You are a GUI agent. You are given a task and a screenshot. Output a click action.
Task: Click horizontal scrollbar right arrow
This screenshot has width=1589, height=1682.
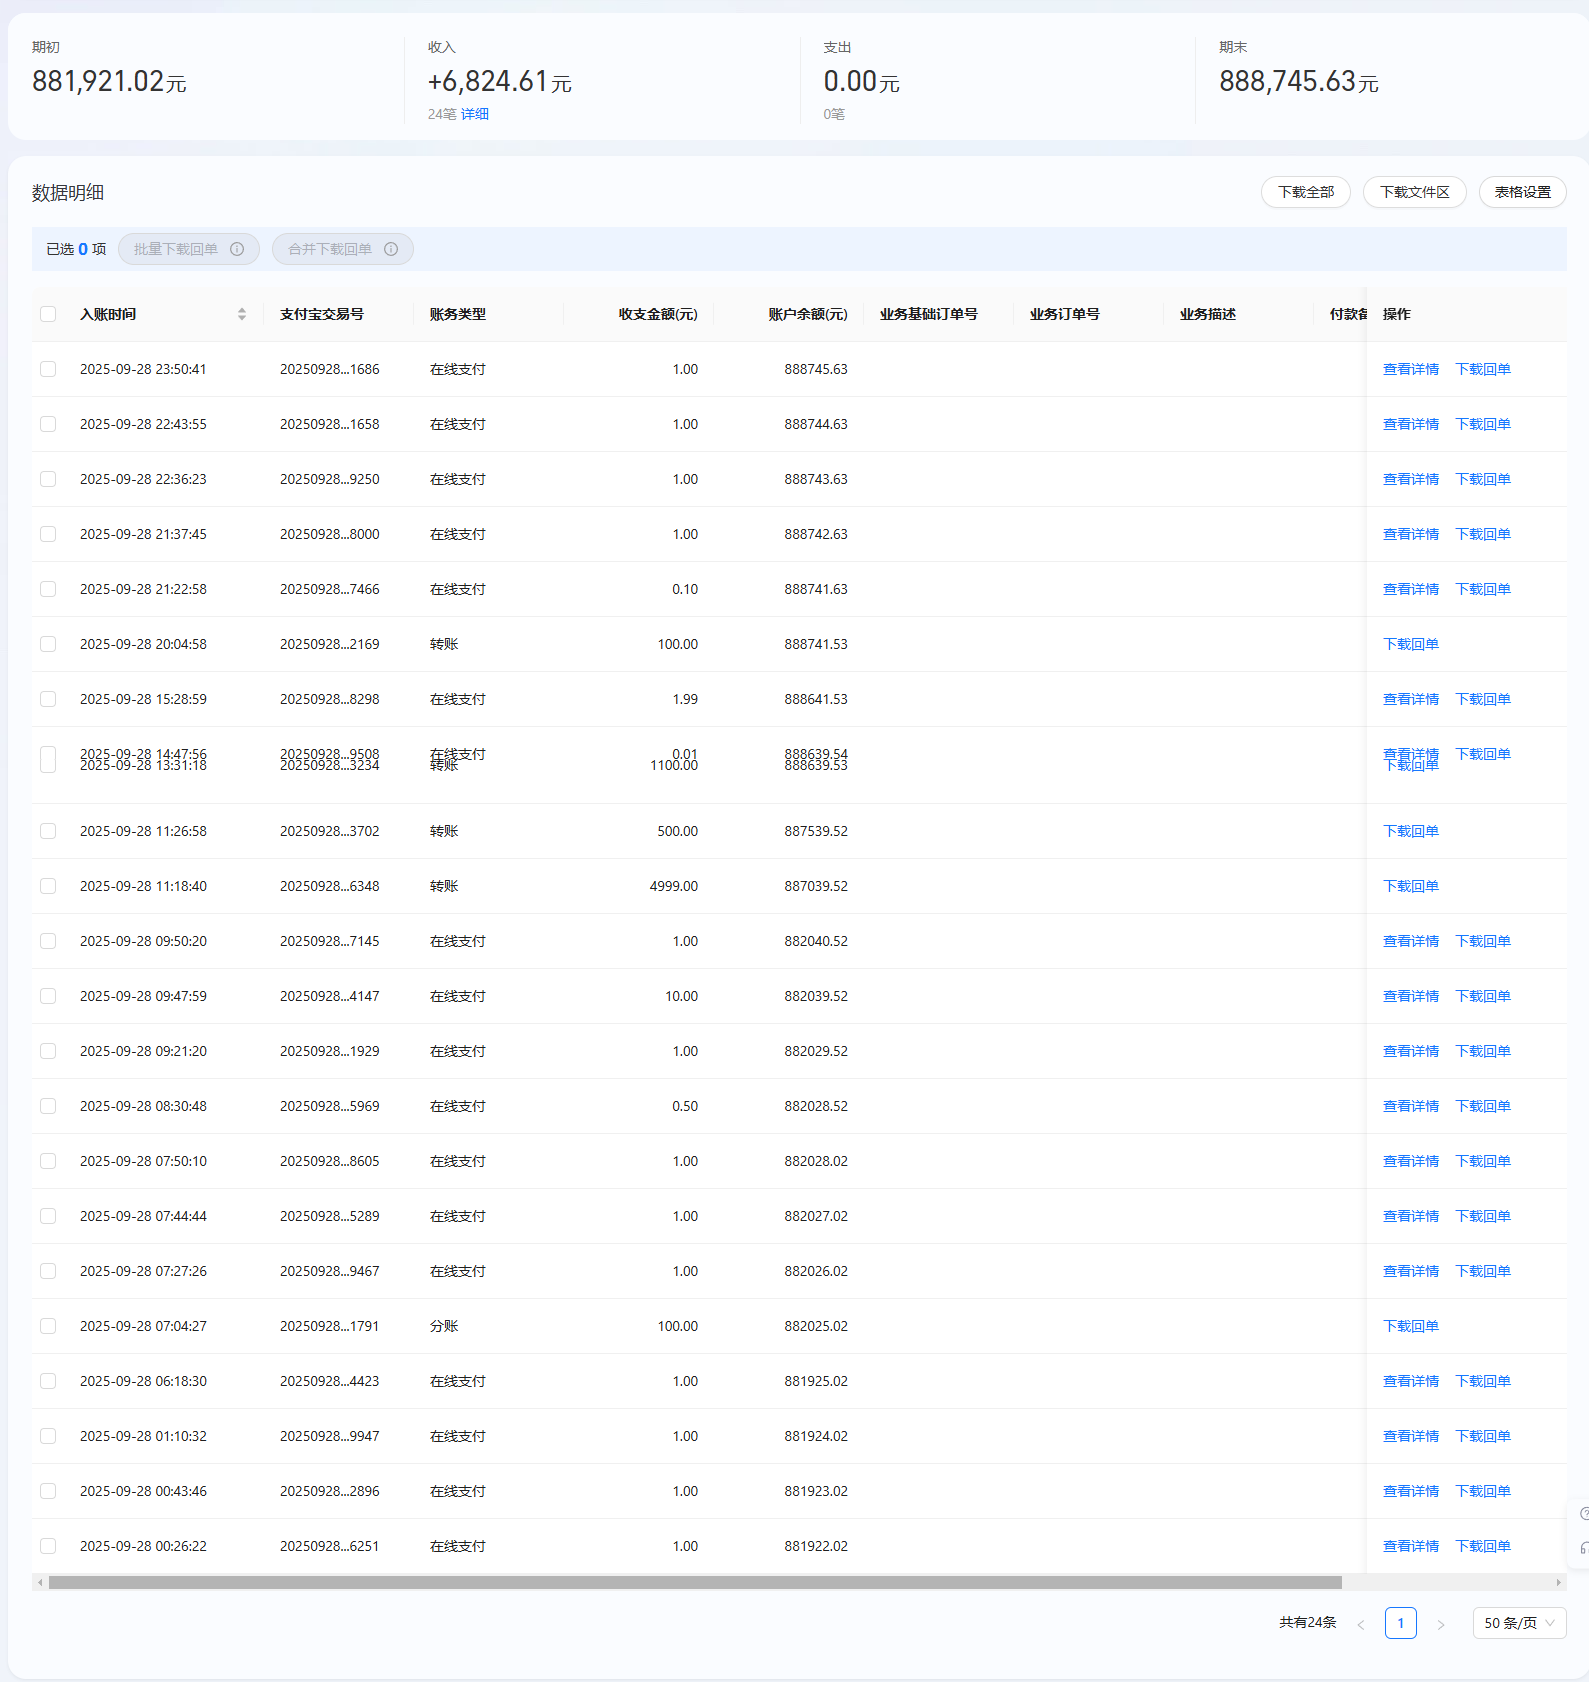[1558, 1582]
